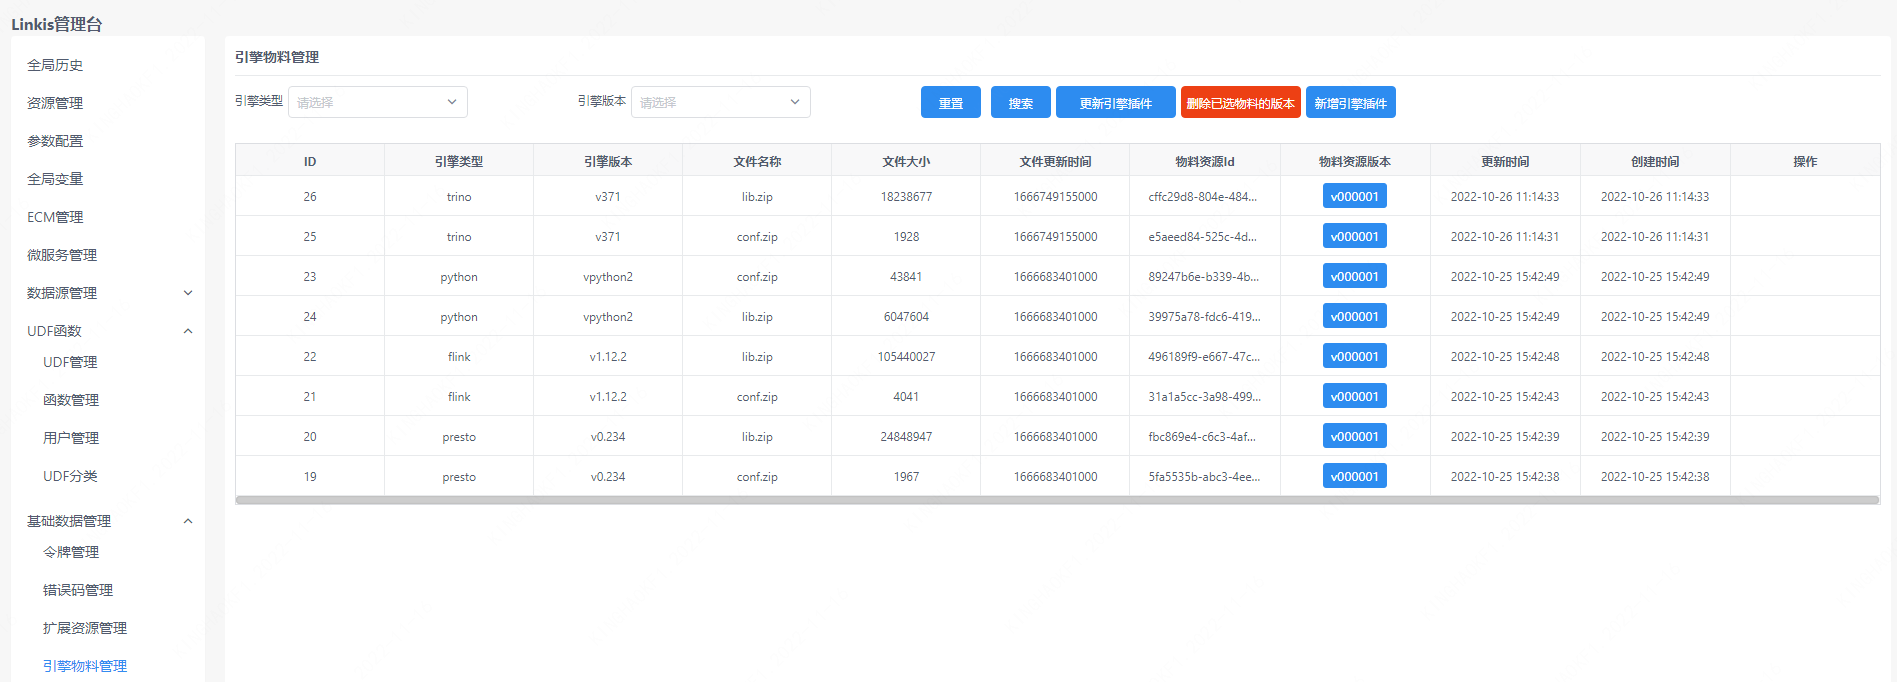Open 错误码管理 submenu item
This screenshot has height=682, width=1897.
point(78,590)
